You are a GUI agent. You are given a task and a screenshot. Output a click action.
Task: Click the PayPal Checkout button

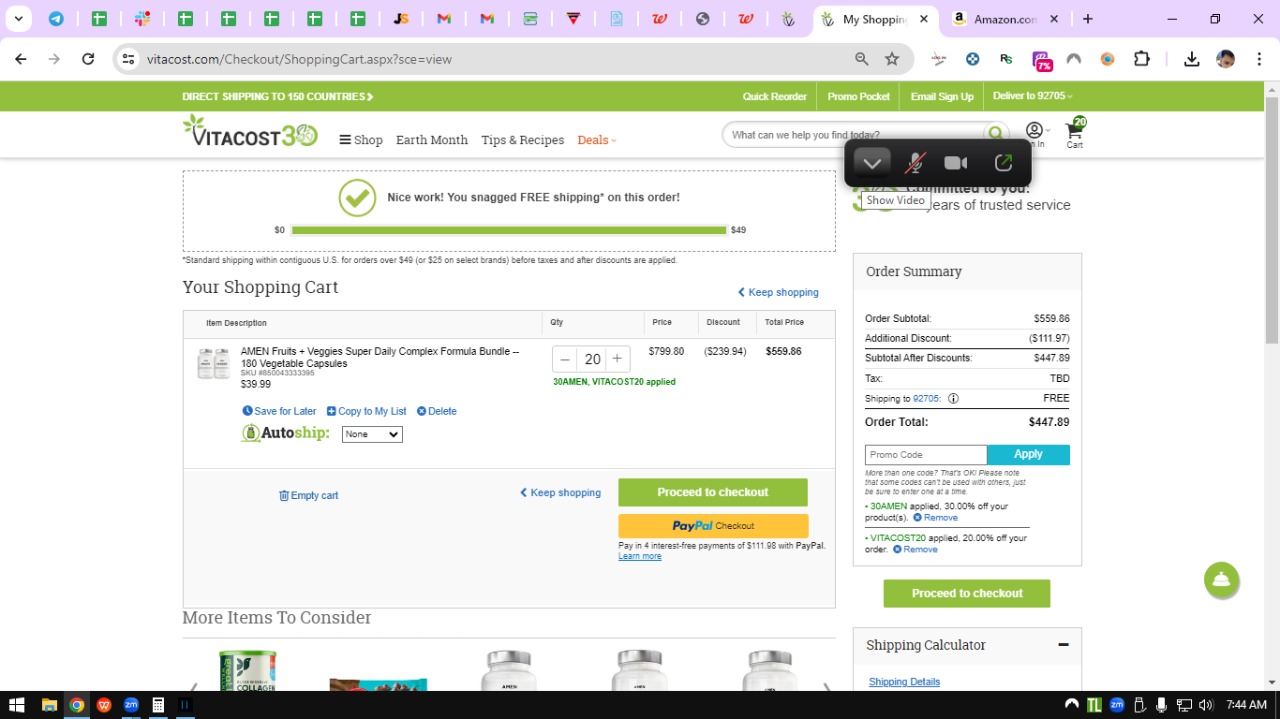713,526
